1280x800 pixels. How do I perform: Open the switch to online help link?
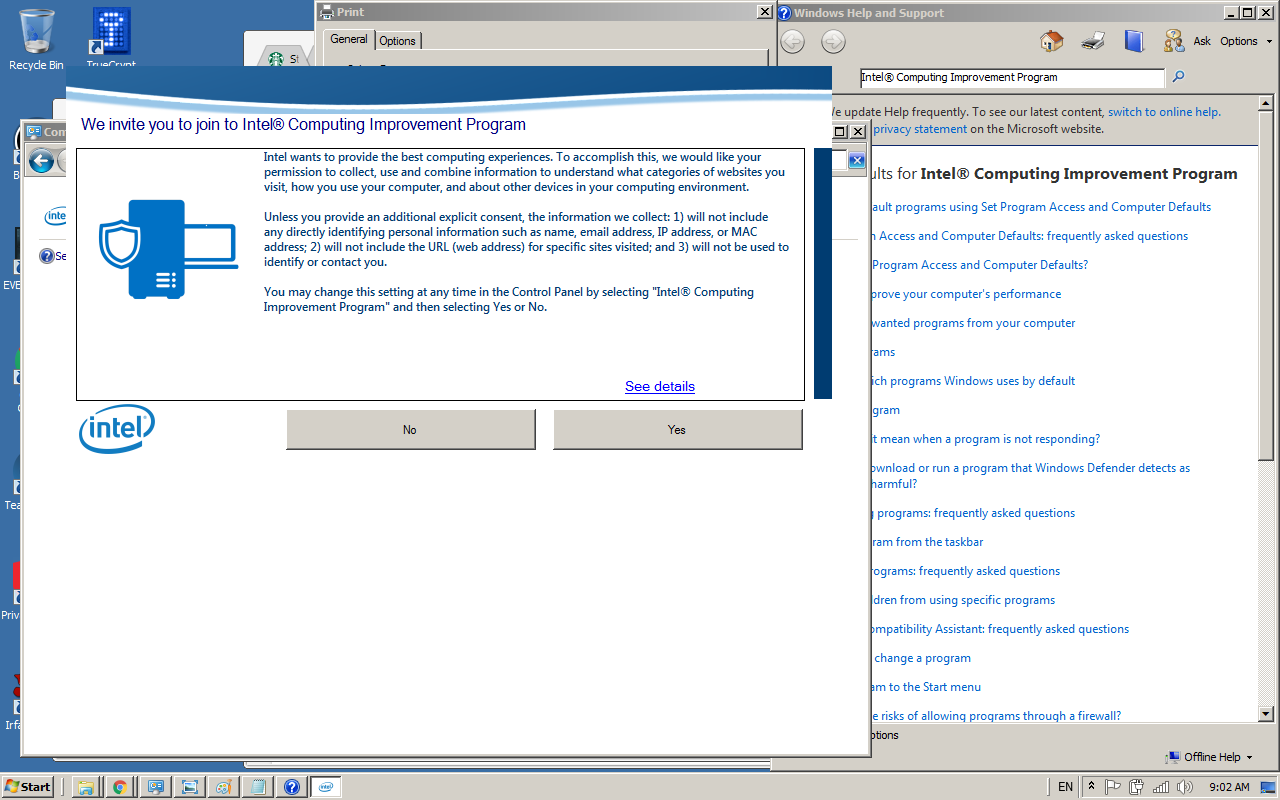pos(1164,112)
